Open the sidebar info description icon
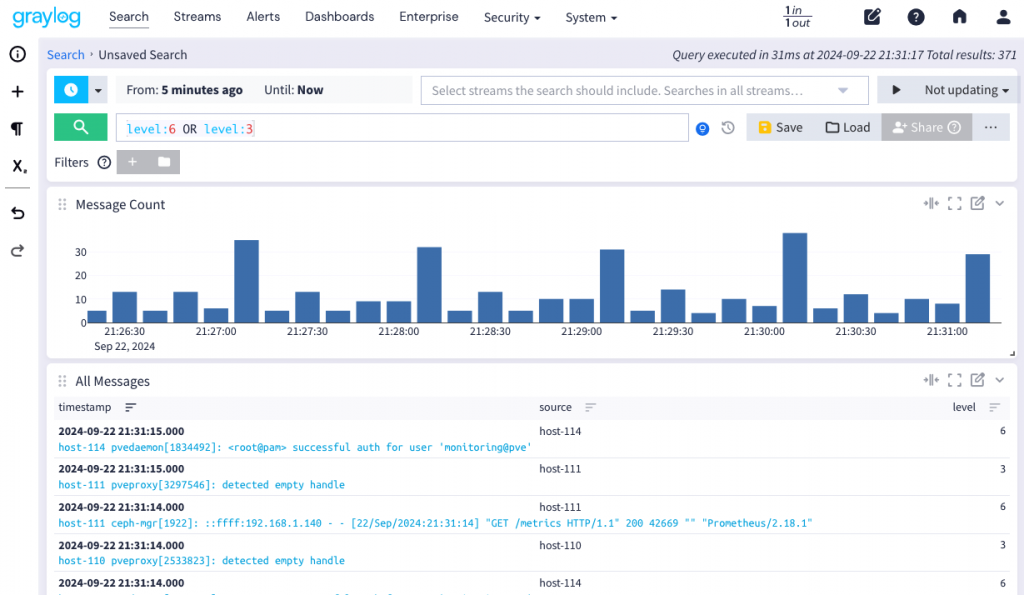Screen dimensions: 1024x595 [x=18, y=54]
